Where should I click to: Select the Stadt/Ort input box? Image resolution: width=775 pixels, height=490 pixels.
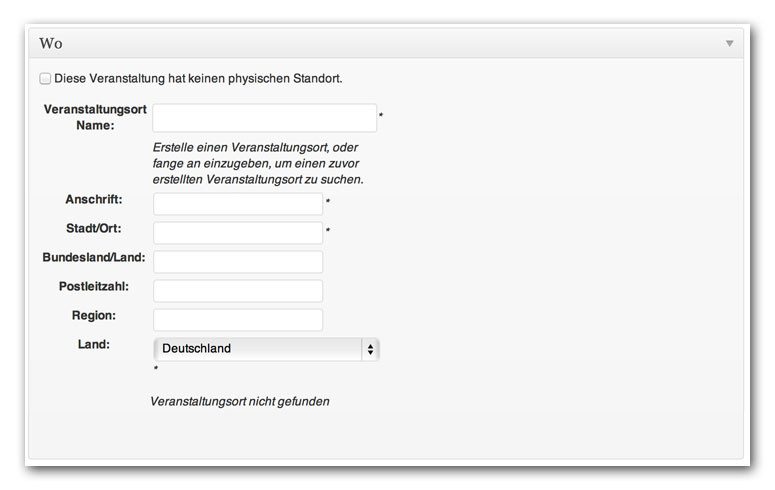pos(238,233)
